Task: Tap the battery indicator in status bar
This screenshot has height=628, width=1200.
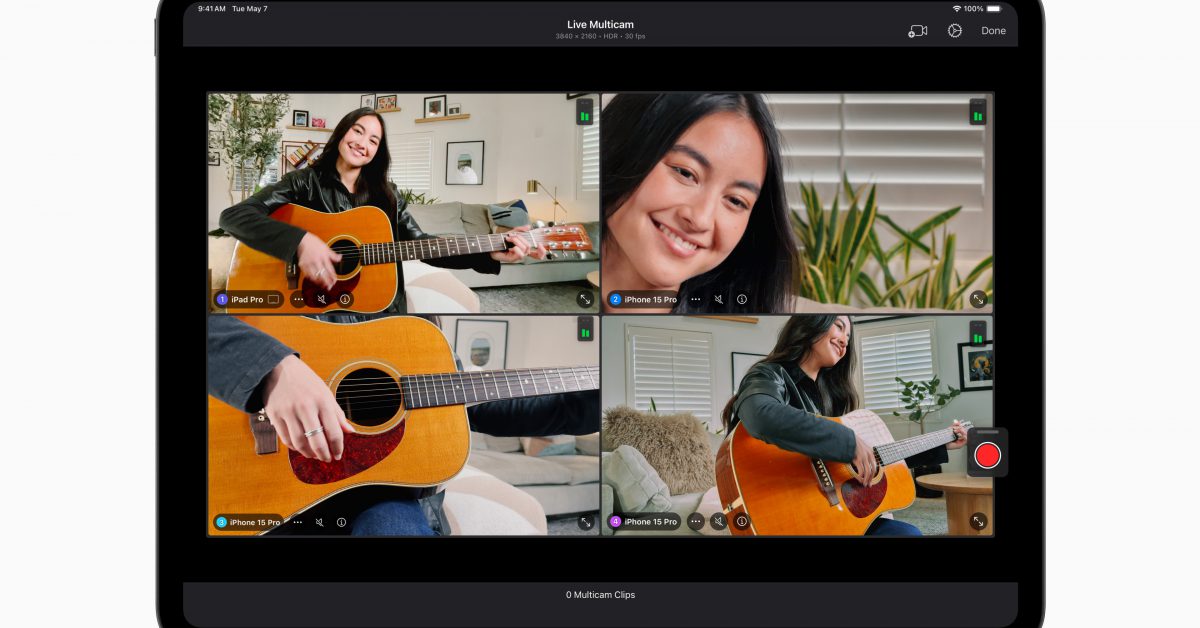Action: click(x=995, y=8)
